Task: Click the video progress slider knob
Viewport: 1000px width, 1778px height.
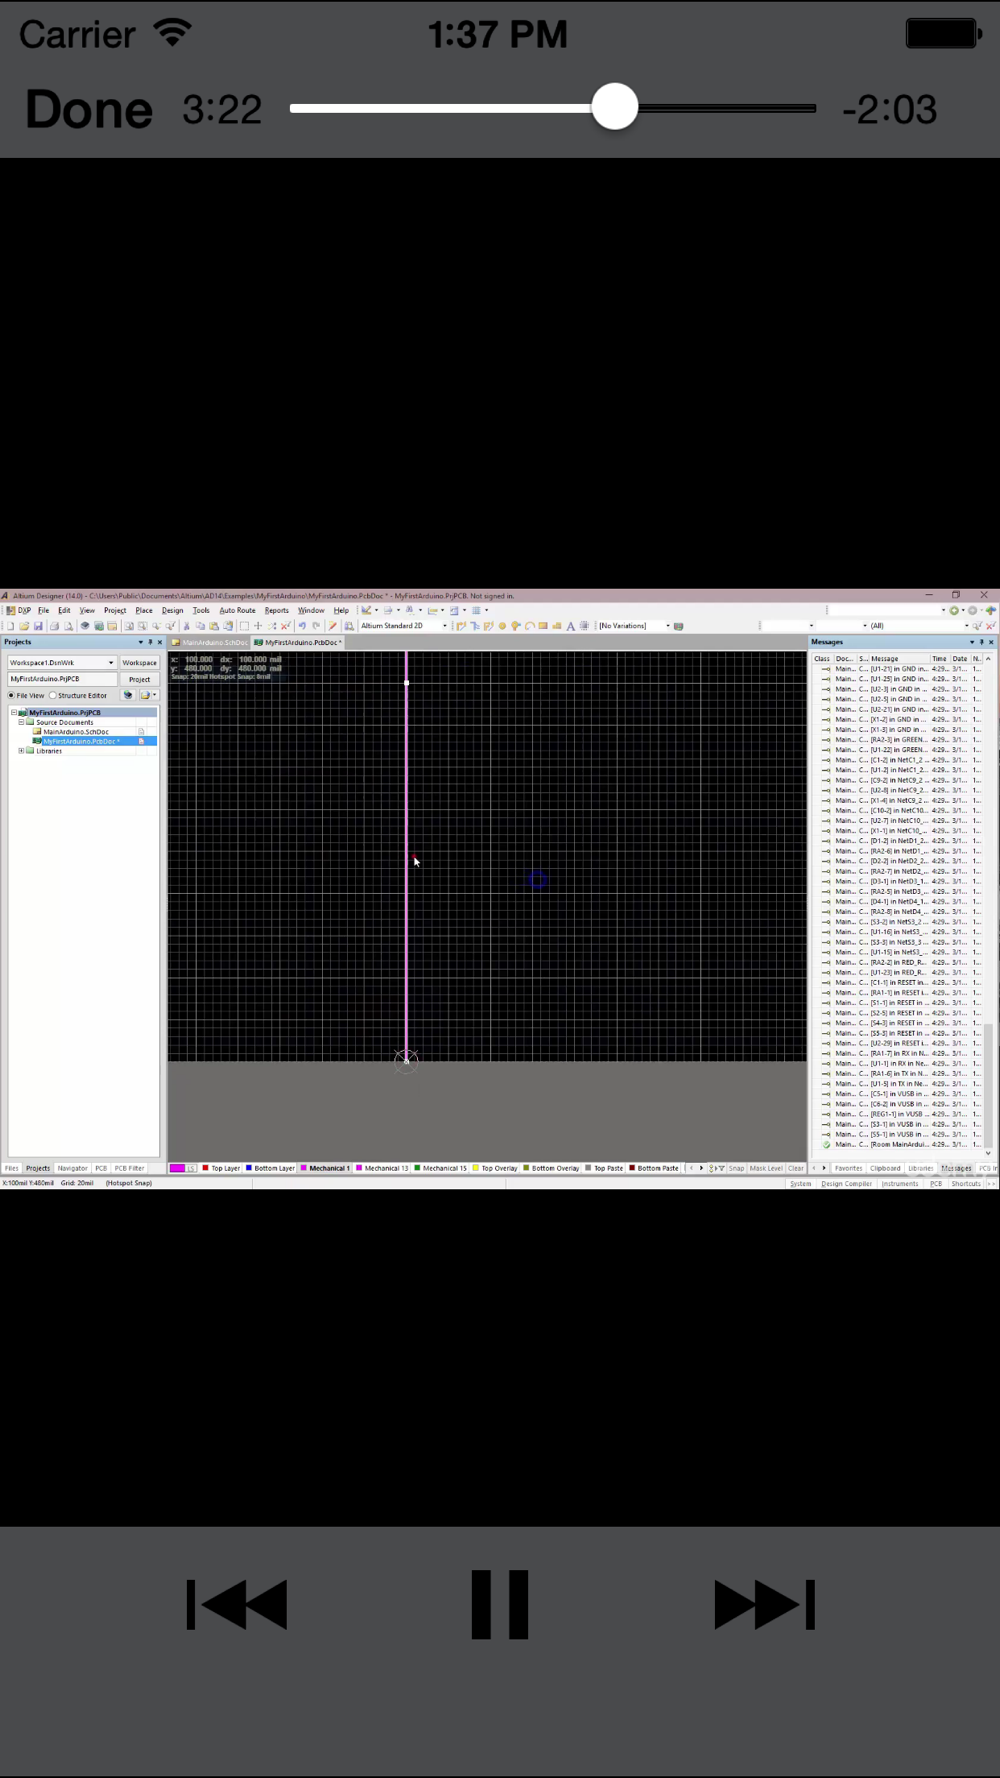Action: tap(614, 107)
